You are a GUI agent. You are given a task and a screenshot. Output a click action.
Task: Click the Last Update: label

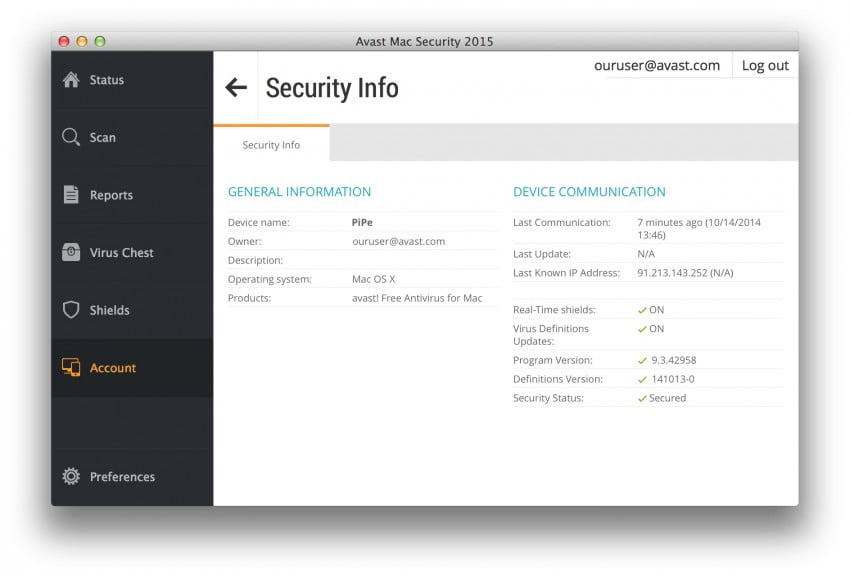[x=542, y=254]
